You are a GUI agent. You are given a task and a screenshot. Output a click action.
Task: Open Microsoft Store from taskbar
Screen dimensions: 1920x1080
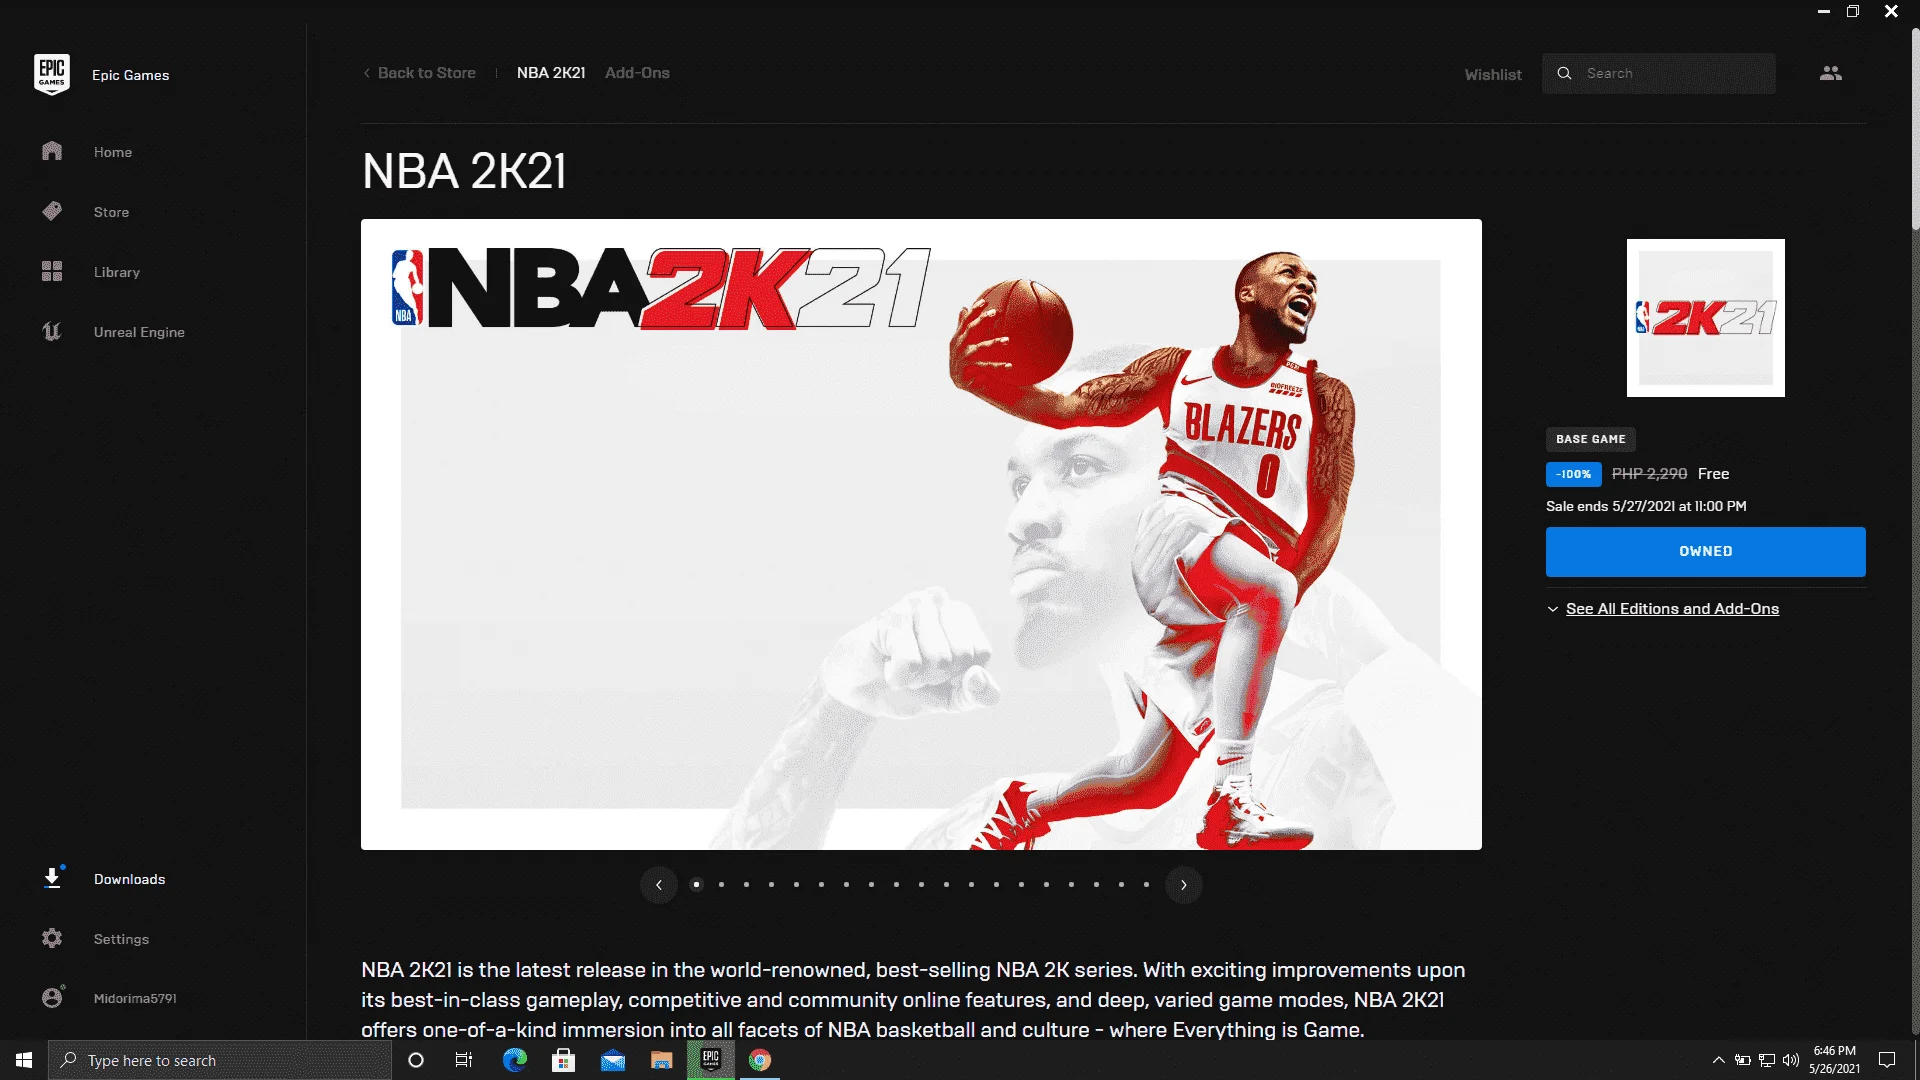[563, 1060]
